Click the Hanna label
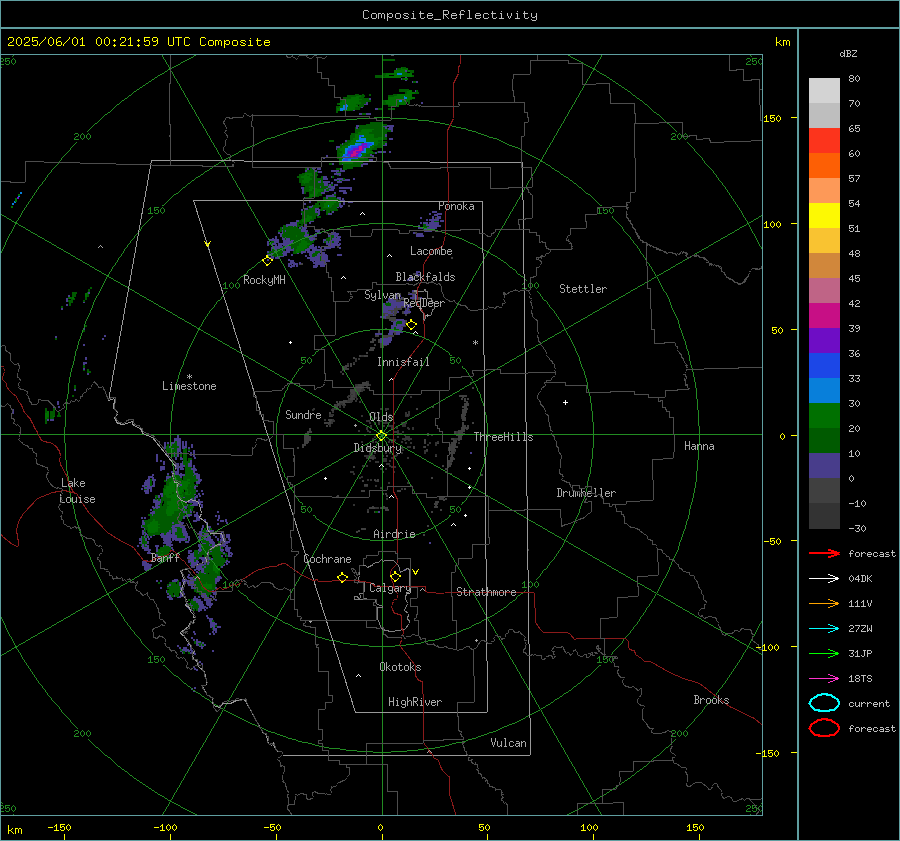Image resolution: width=900 pixels, height=841 pixels. click(699, 446)
